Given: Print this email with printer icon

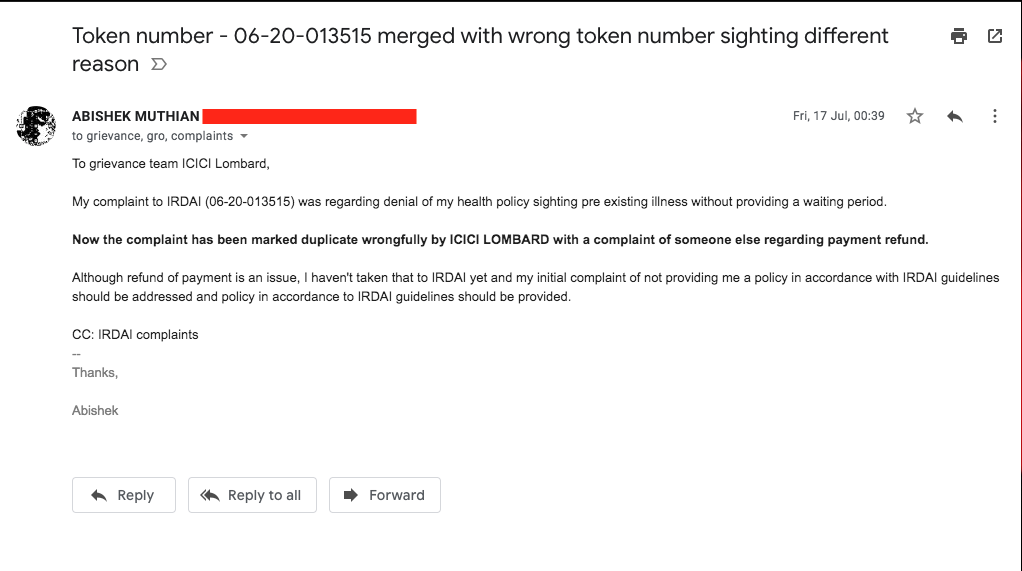Looking at the screenshot, I should click(959, 37).
